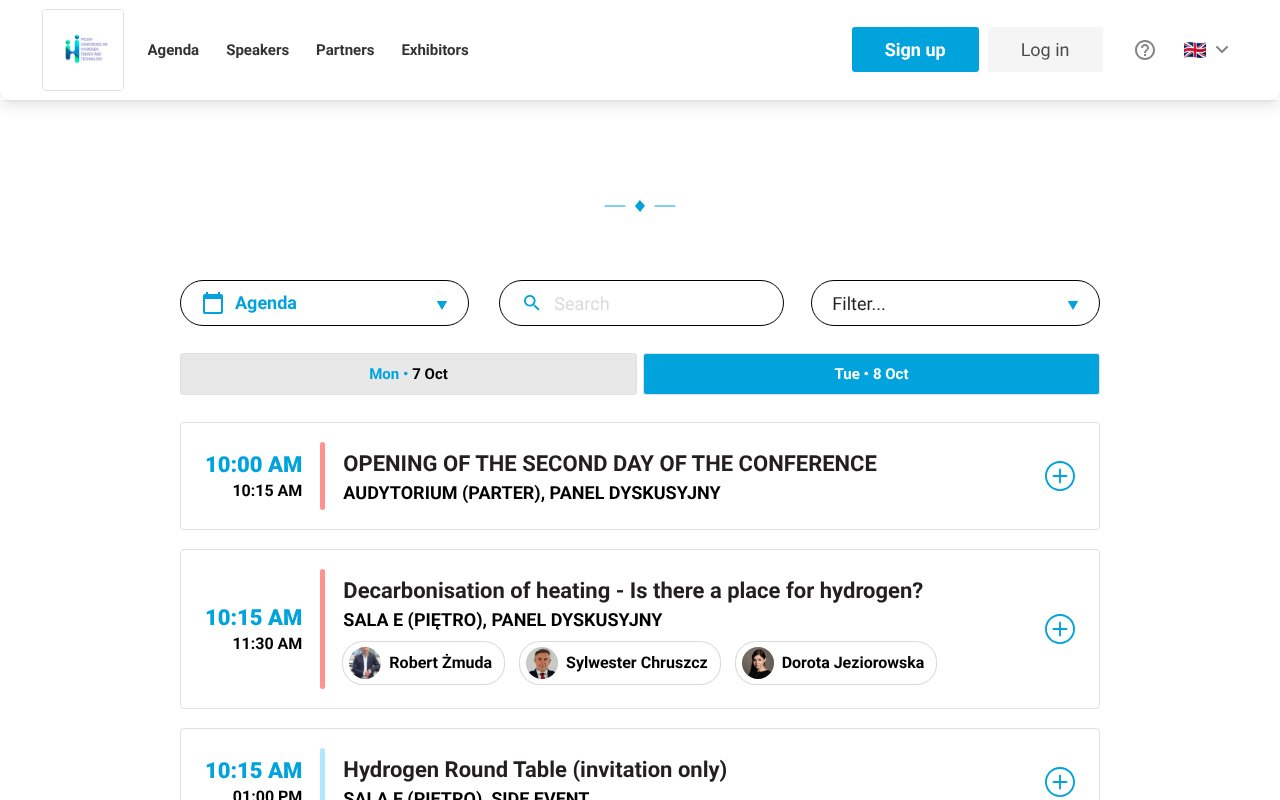1280x800 pixels.
Task: Open the help question mark icon
Action: [x=1144, y=49]
